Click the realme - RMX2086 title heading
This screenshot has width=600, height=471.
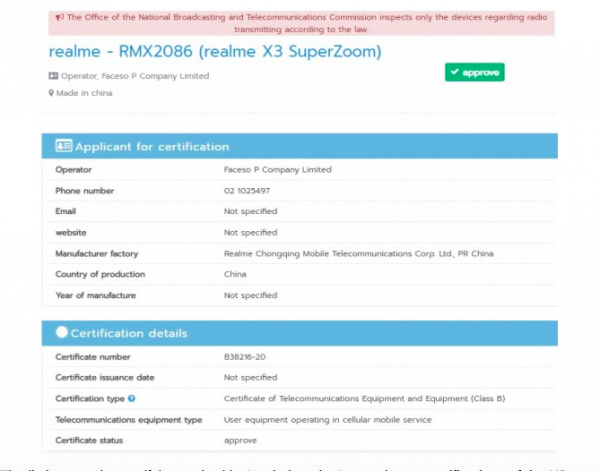point(214,51)
